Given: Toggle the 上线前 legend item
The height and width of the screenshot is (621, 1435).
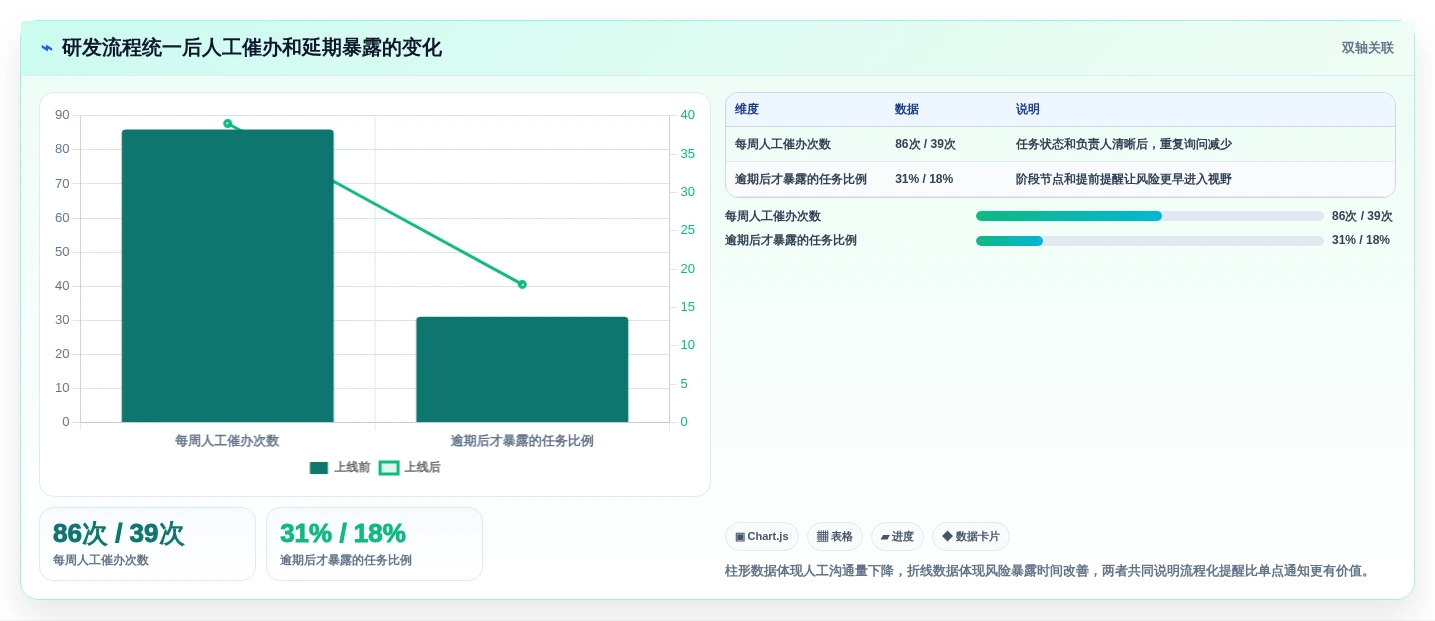Looking at the screenshot, I should [340, 468].
